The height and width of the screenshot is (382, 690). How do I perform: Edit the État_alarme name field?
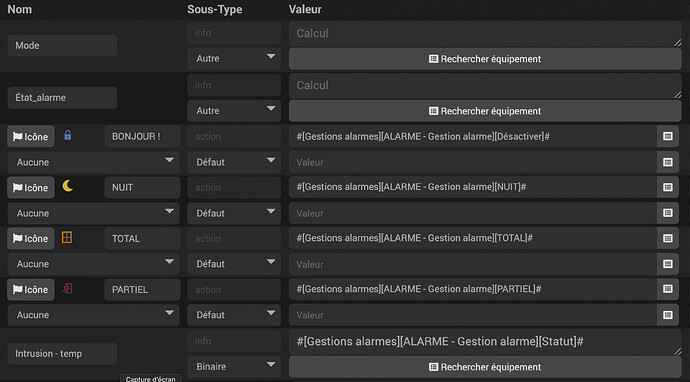coord(62,98)
